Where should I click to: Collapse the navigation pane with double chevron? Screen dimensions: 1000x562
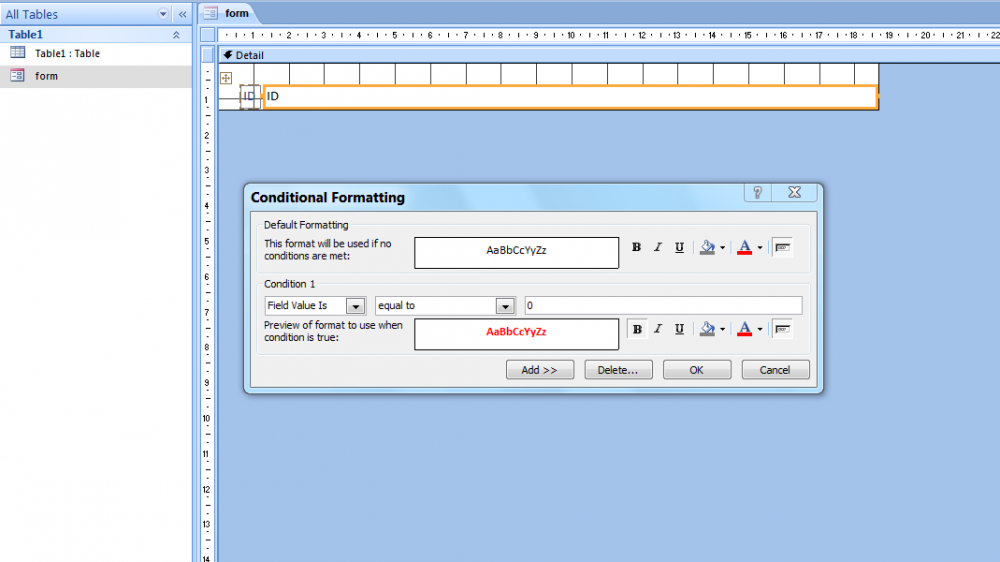coord(182,14)
